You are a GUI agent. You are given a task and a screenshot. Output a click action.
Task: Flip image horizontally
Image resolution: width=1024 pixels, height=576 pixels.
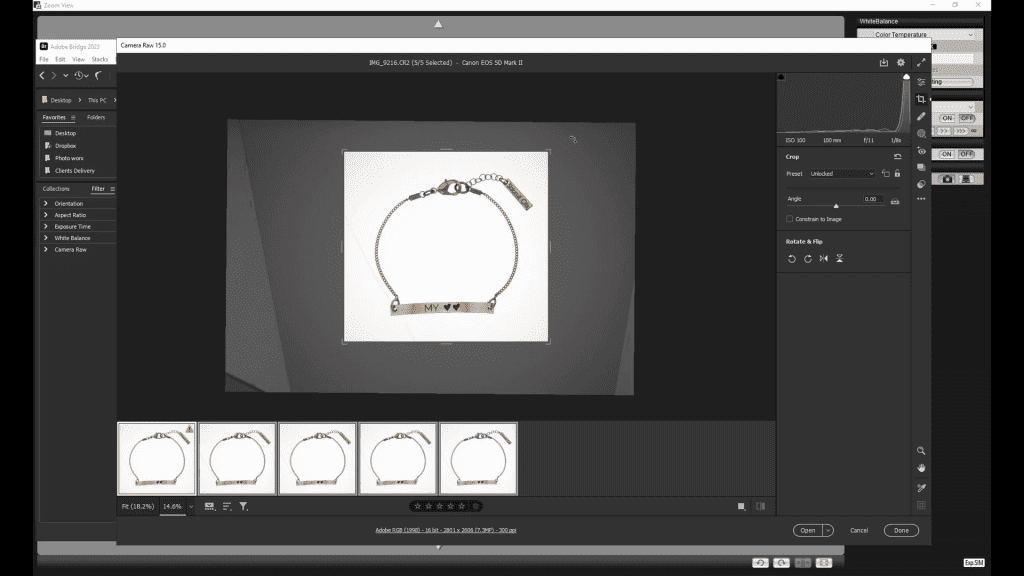[x=824, y=259]
